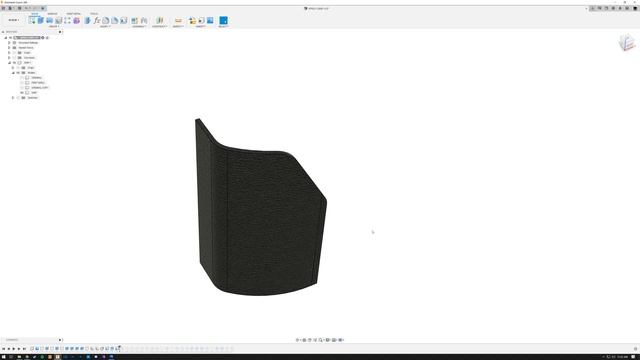The height and width of the screenshot is (360, 640).
Task: Open the Data Panel grid icon
Action: (3, 8)
